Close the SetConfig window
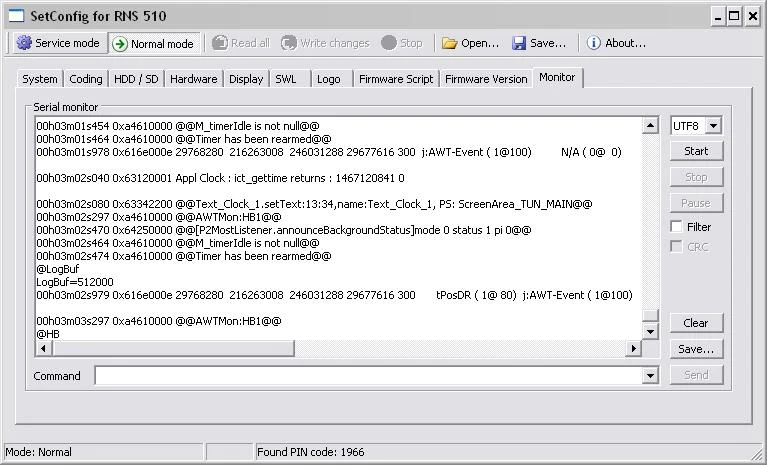The height and width of the screenshot is (465, 767). tap(752, 16)
